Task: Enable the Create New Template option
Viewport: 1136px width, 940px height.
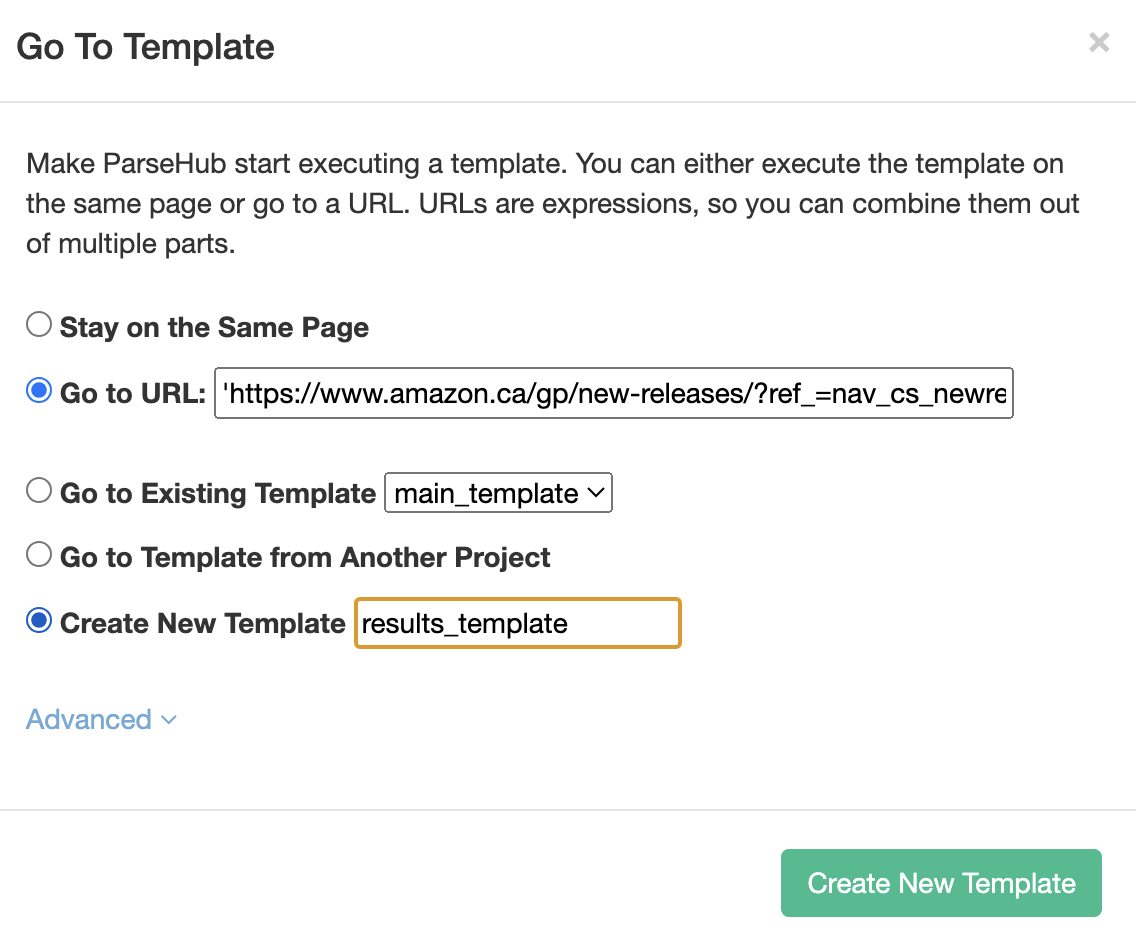Action: pyautogui.click(x=38, y=620)
